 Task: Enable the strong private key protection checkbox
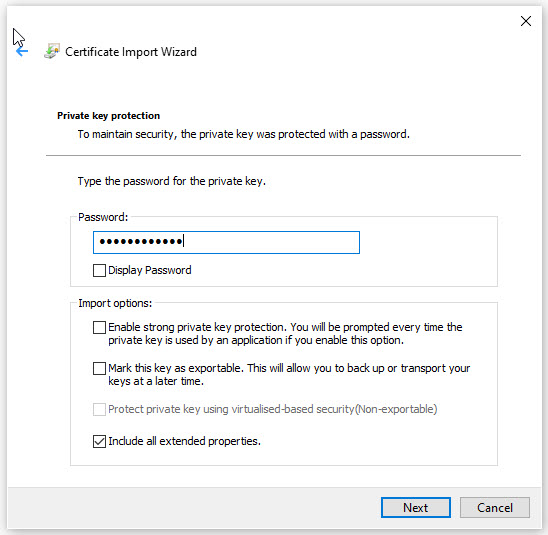99,327
